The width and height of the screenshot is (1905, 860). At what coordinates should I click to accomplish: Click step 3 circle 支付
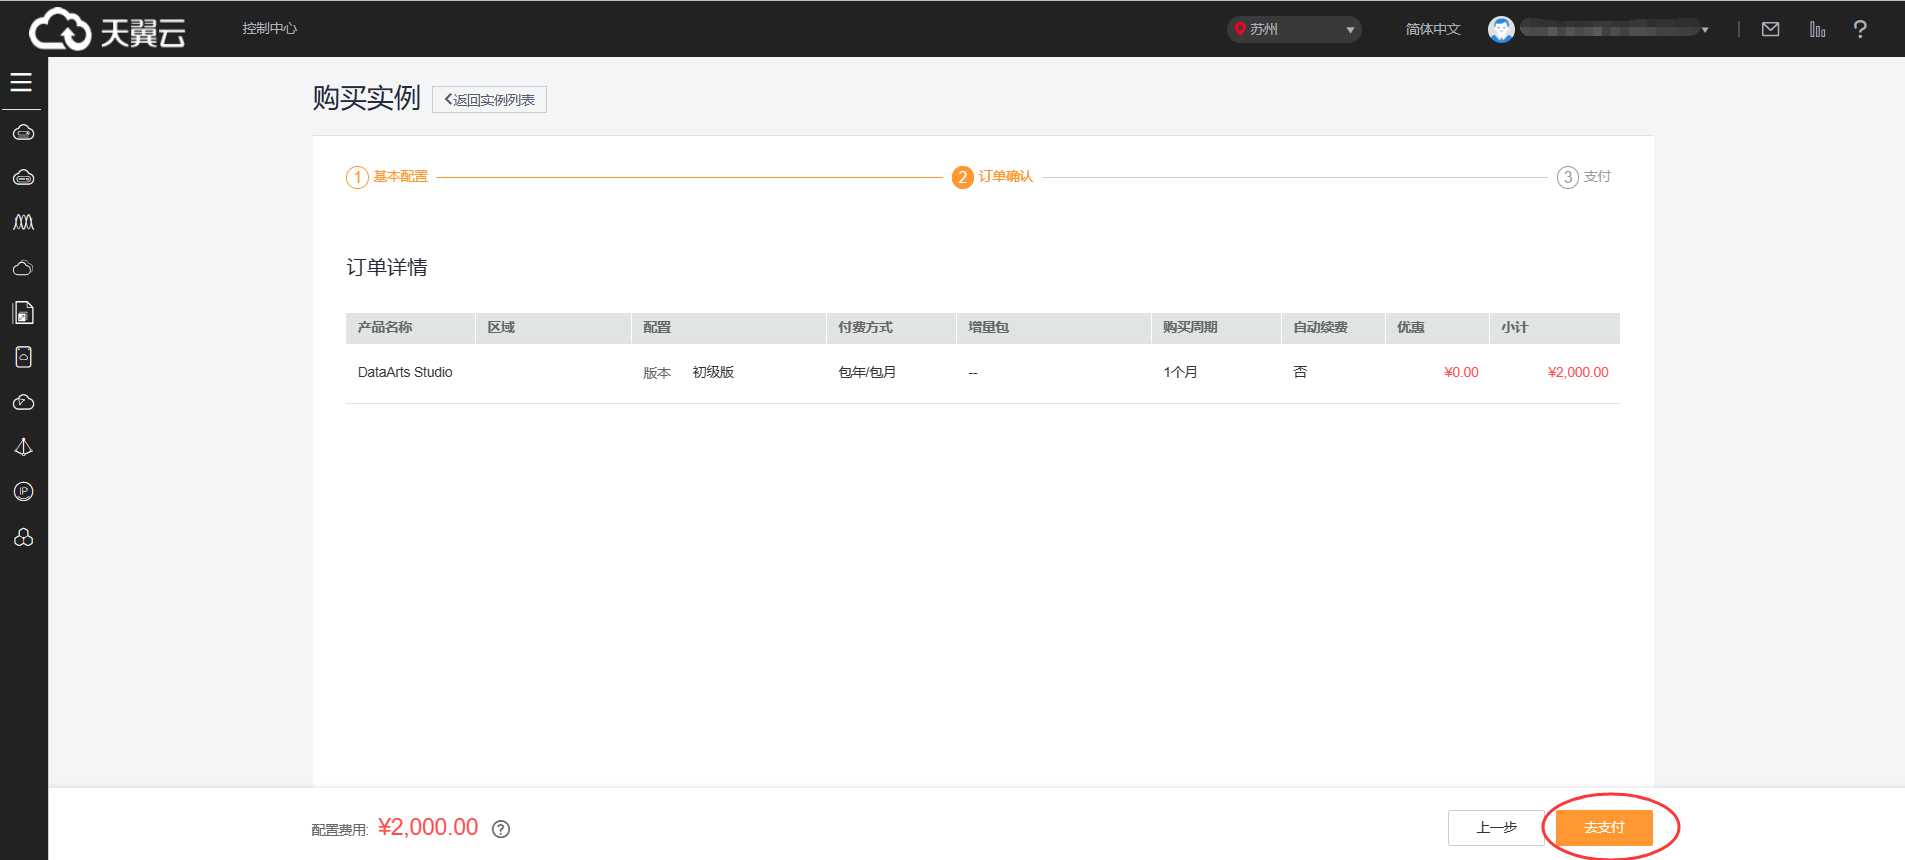[1567, 177]
